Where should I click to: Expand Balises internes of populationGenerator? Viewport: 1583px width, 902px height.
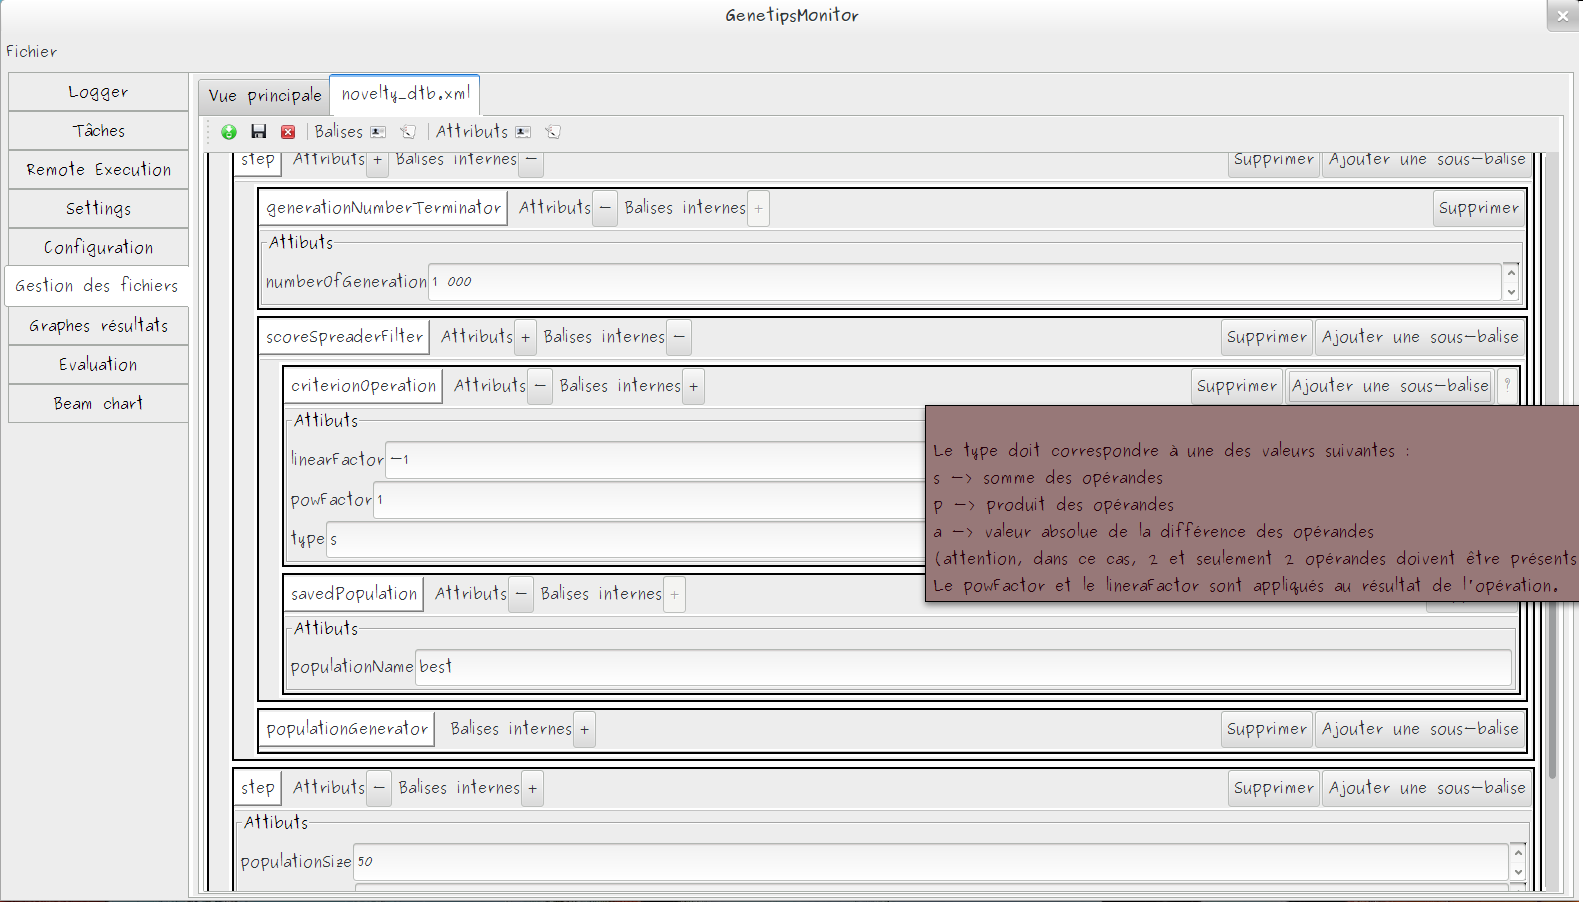(x=585, y=729)
